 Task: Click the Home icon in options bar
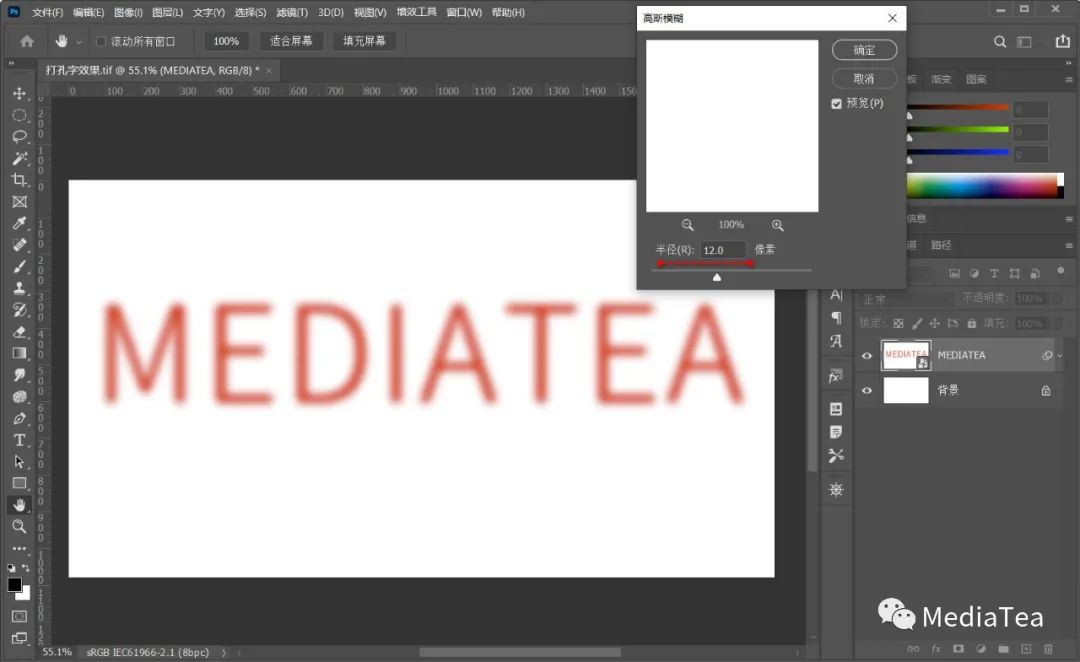coord(27,41)
